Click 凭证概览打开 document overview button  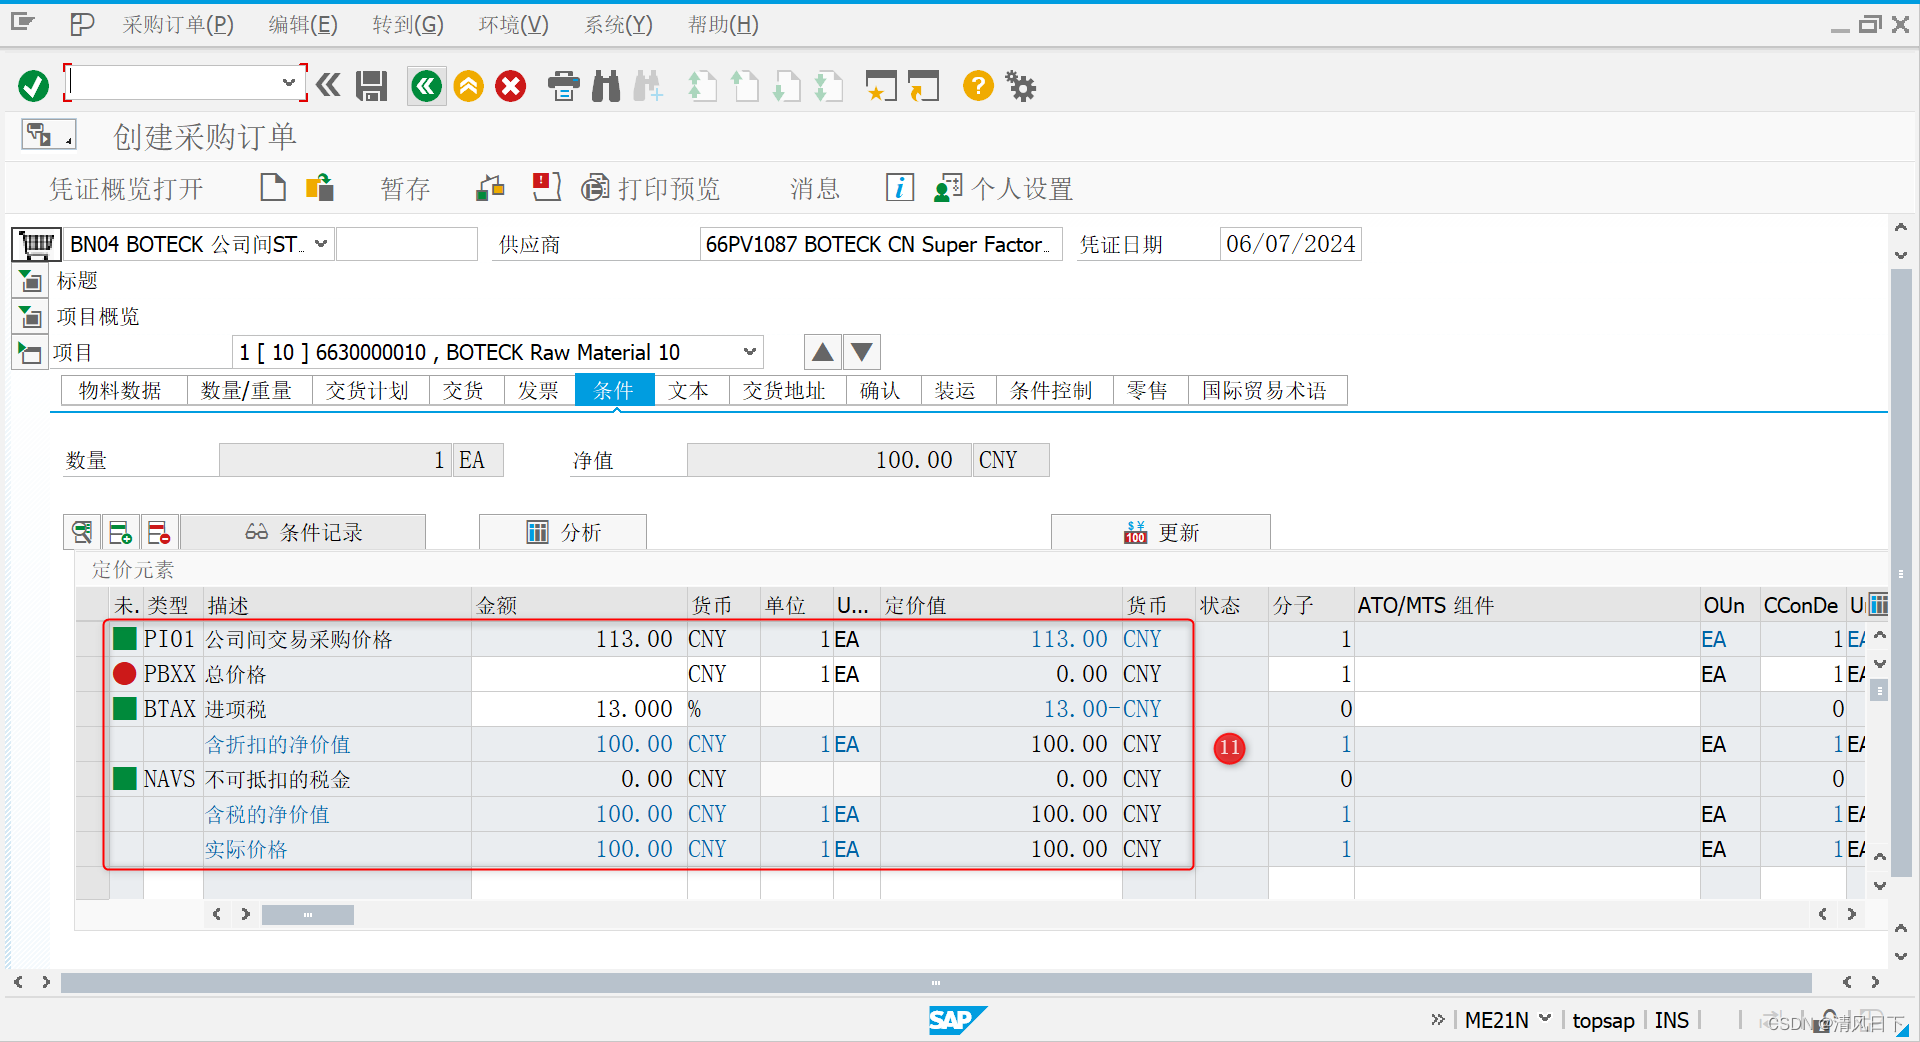click(127, 188)
